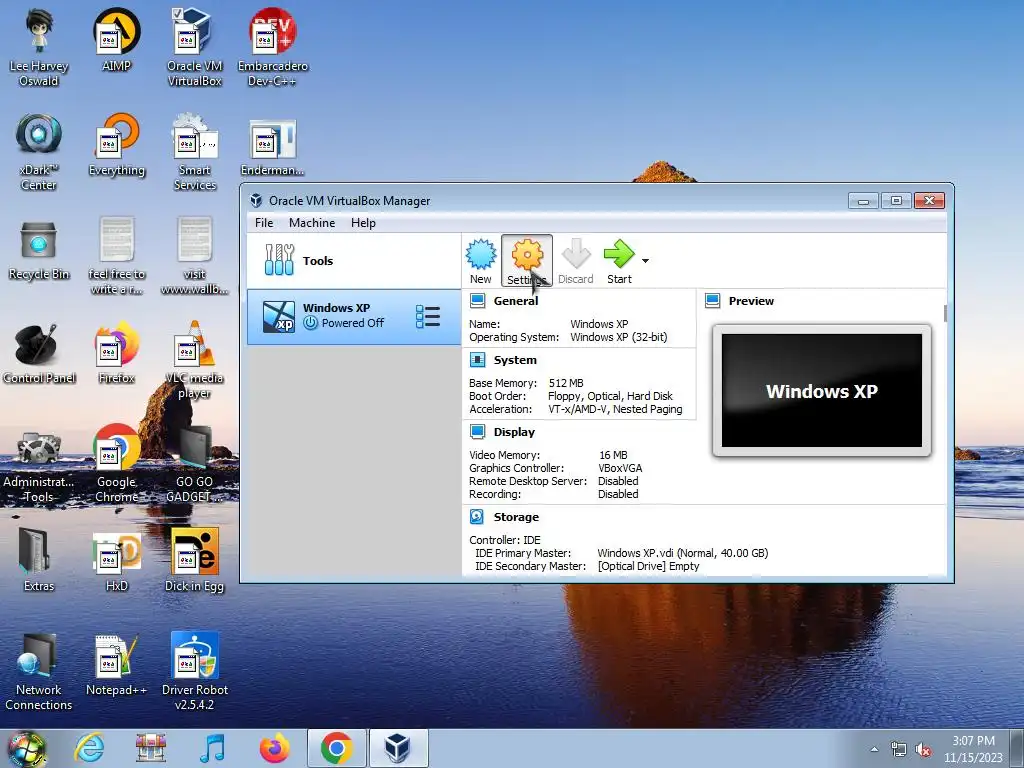1024x768 pixels.
Task: Click the Preview section monitor icon
Action: pos(712,300)
